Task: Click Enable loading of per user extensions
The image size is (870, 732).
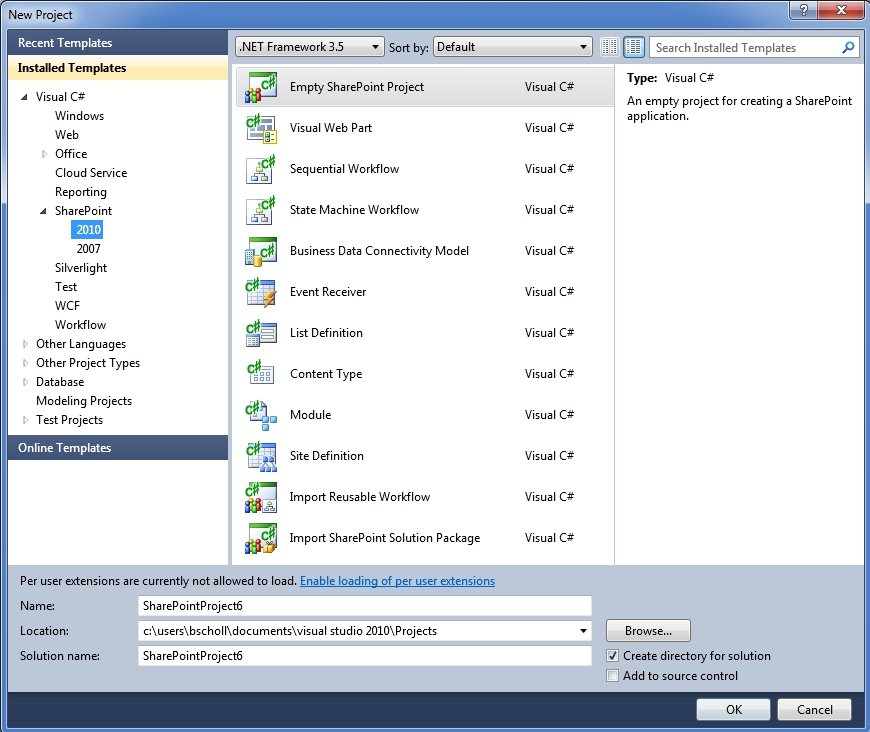Action: pyautogui.click(x=397, y=581)
